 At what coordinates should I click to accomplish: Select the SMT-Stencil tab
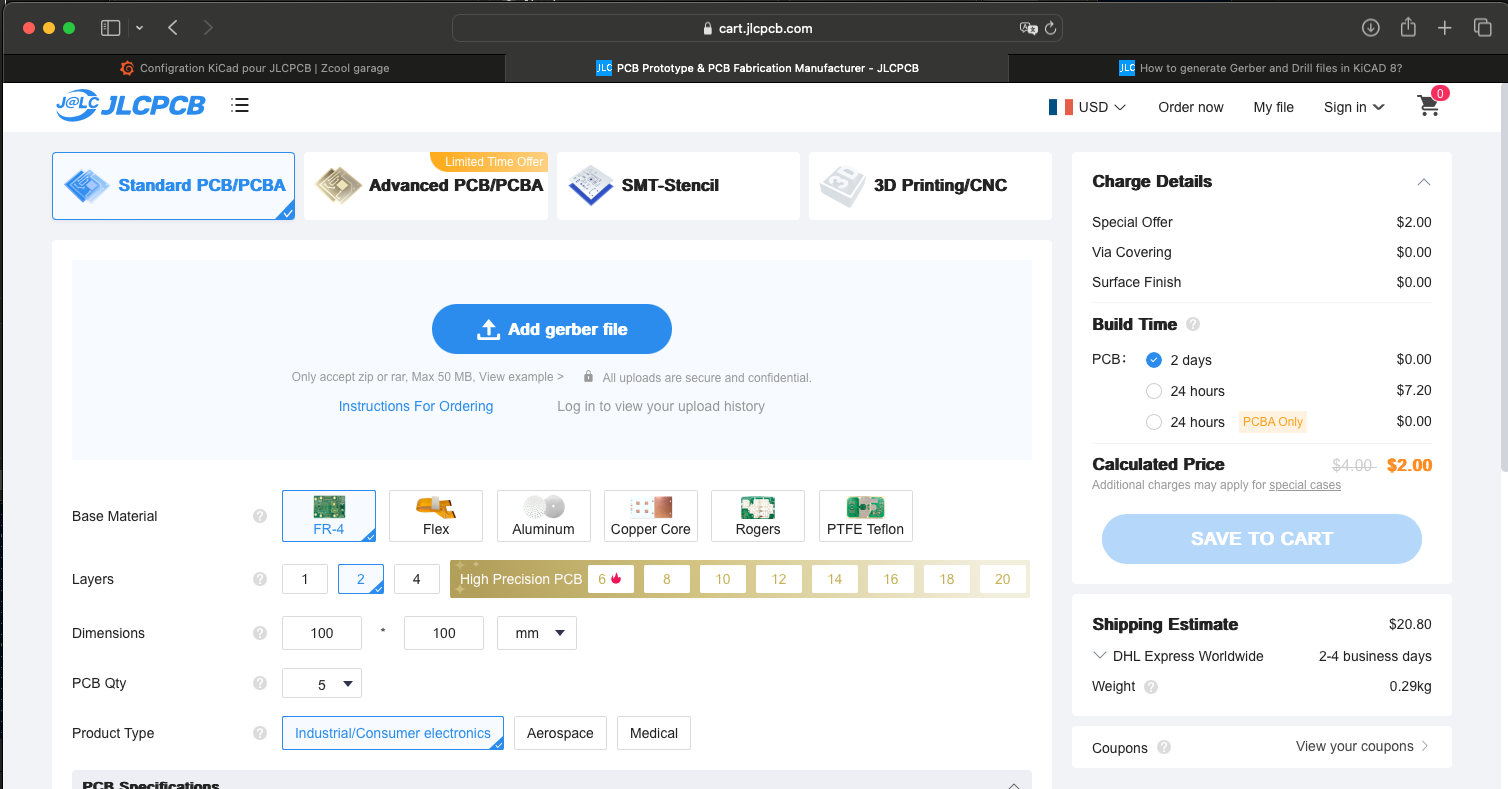[678, 186]
